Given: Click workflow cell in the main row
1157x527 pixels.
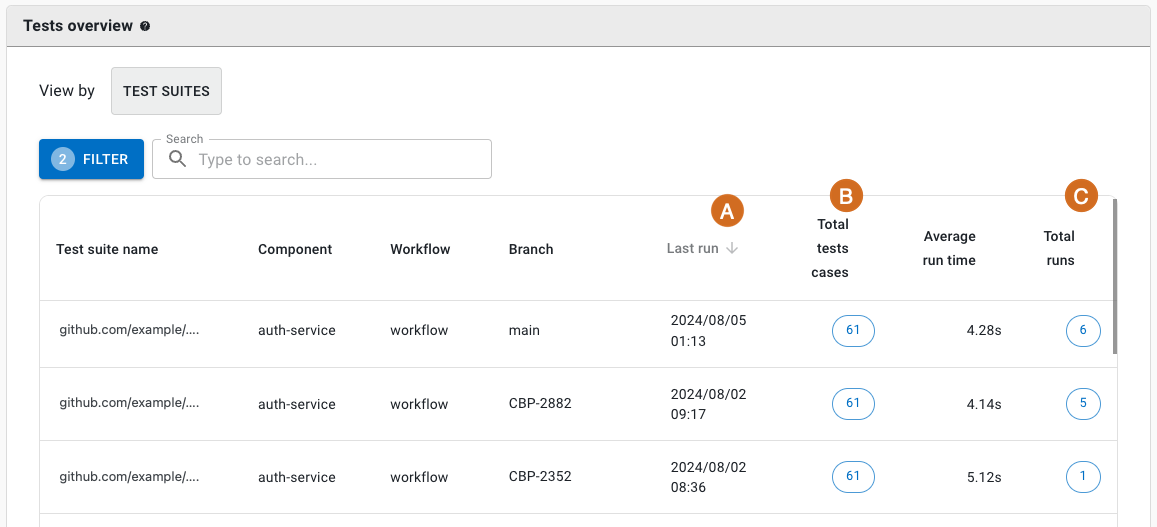Looking at the screenshot, I should (419, 331).
